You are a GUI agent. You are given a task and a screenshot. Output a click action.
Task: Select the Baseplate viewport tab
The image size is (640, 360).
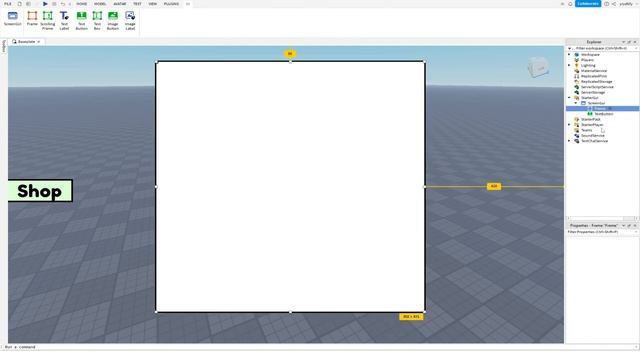click(27, 42)
